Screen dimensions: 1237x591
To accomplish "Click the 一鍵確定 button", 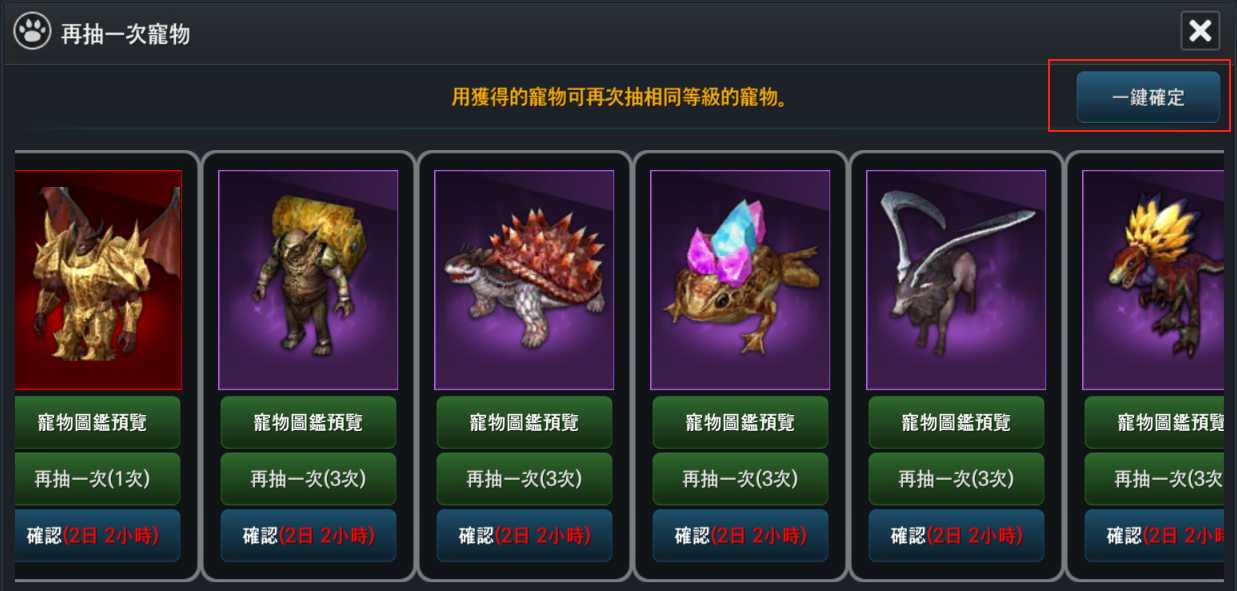I will 1148,97.
